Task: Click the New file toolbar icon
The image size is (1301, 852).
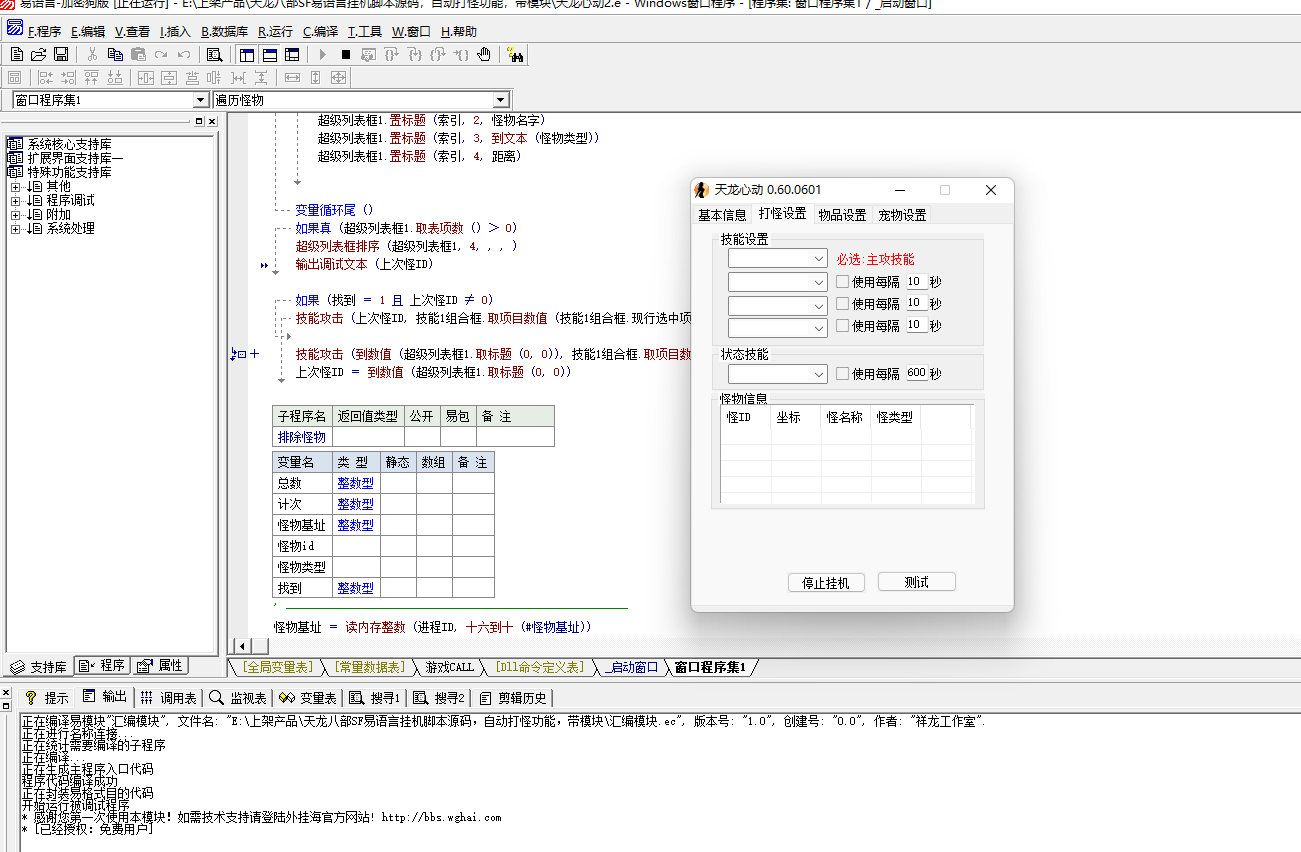Action: click(x=17, y=54)
